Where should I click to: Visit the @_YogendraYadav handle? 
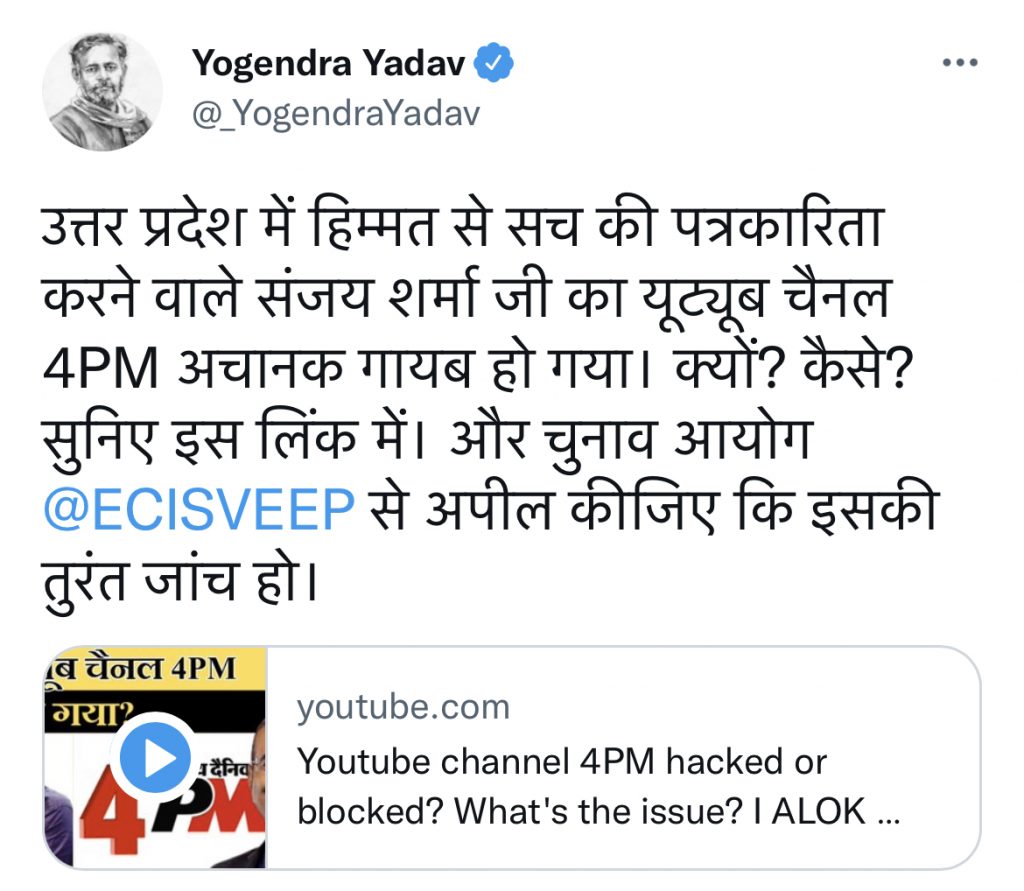336,114
